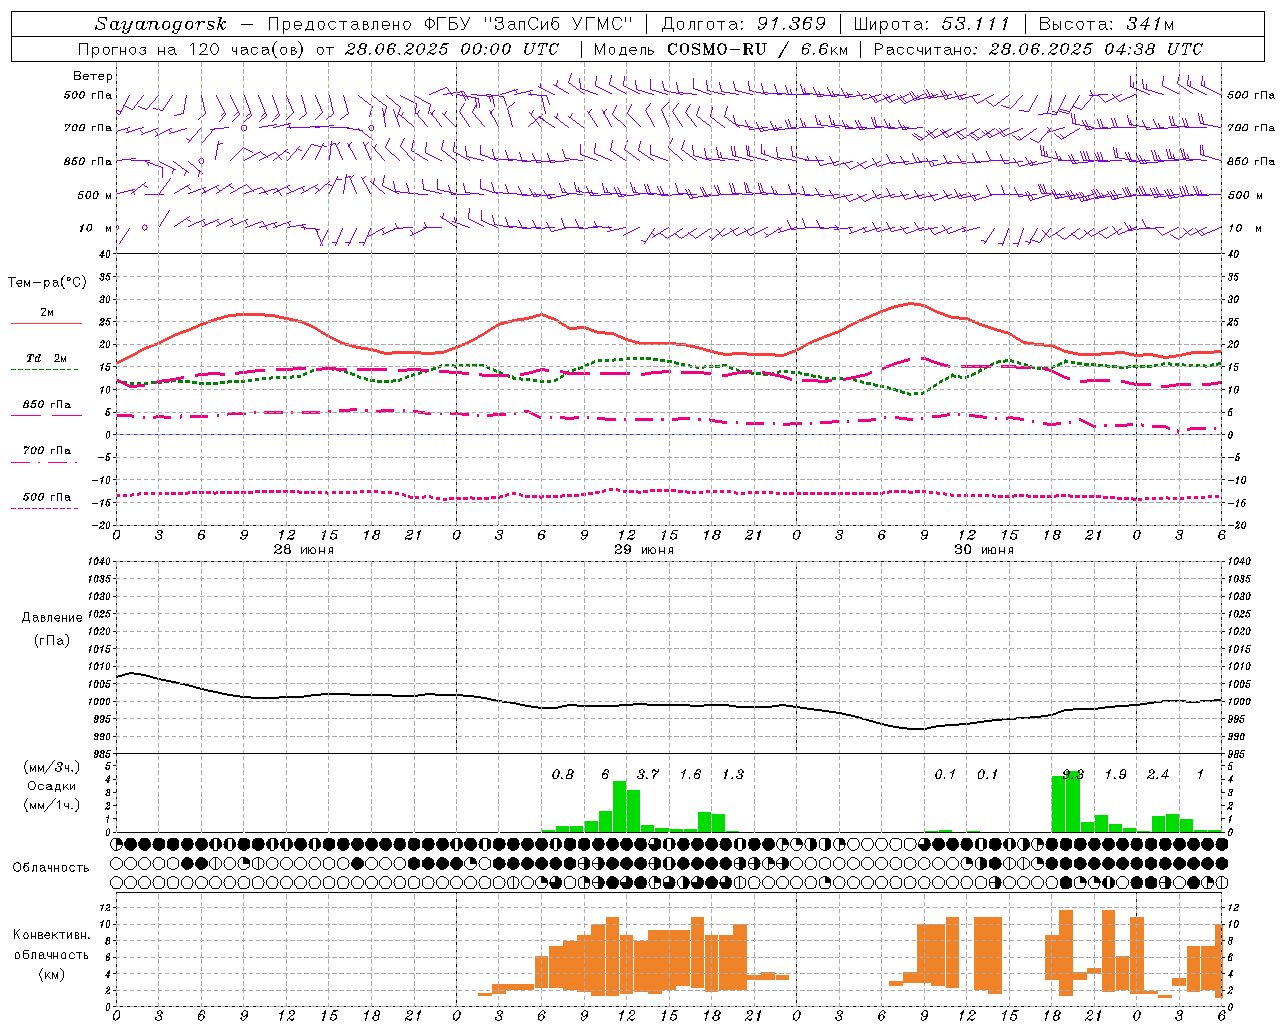
Task: Select the (мм/3ч.) precipitation unit label
Action: point(52,767)
